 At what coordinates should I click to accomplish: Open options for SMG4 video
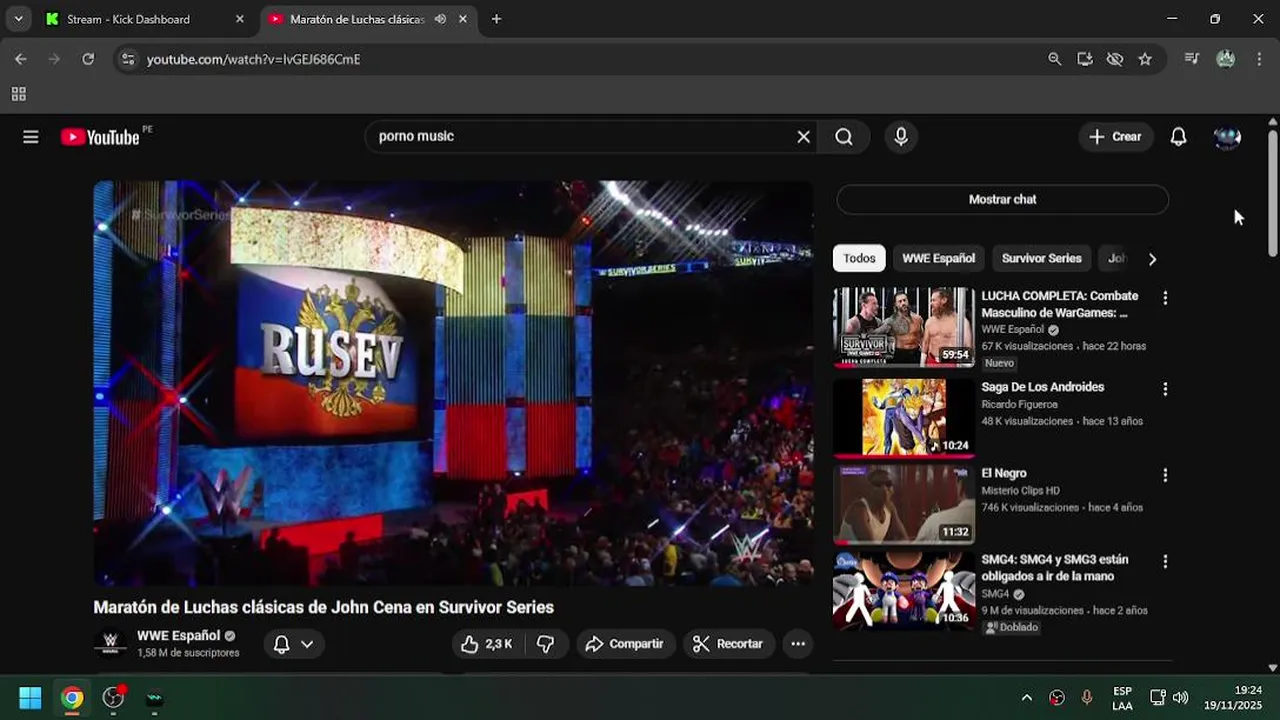1165,562
